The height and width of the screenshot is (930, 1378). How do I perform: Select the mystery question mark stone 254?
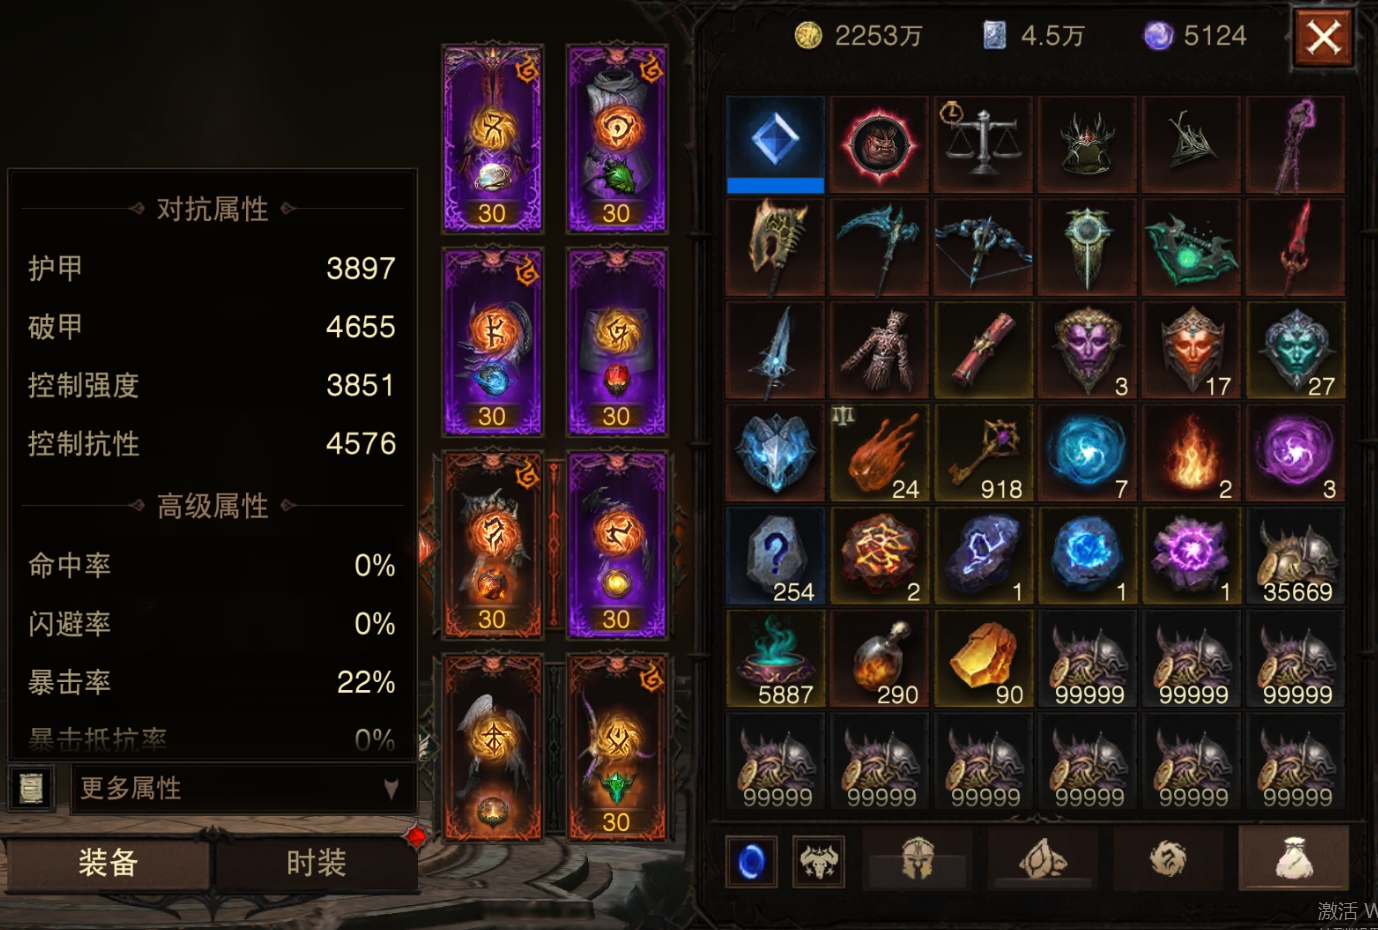click(776, 556)
